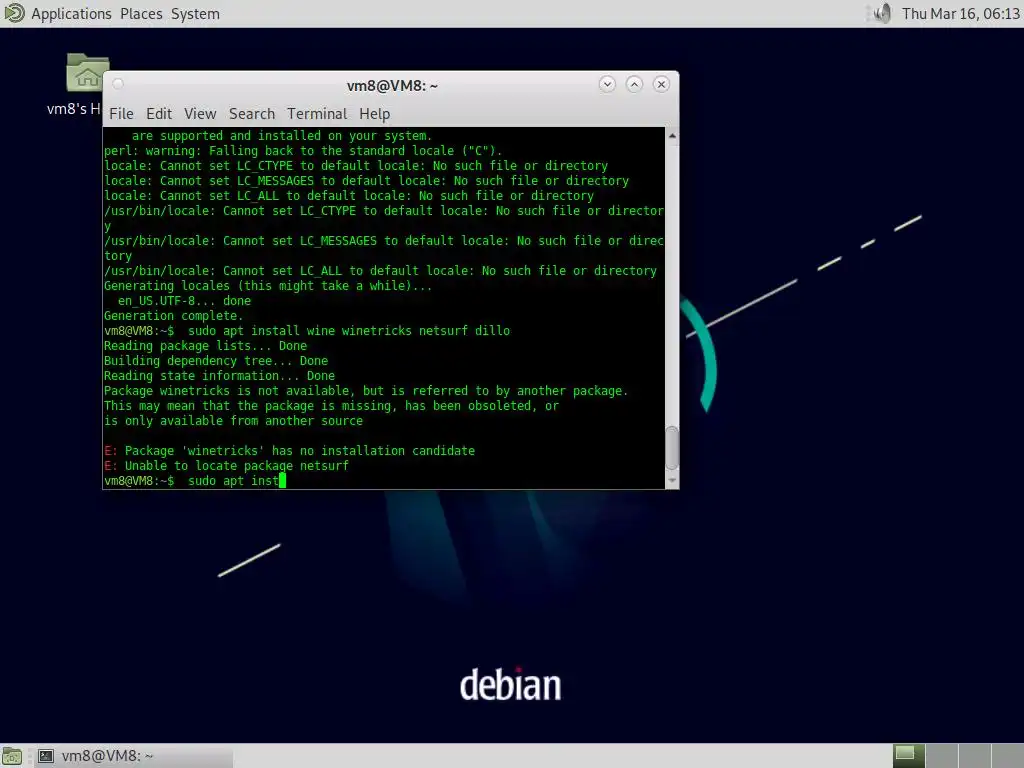Open the terminal View menu
Viewport: 1024px width, 768px height.
point(200,114)
